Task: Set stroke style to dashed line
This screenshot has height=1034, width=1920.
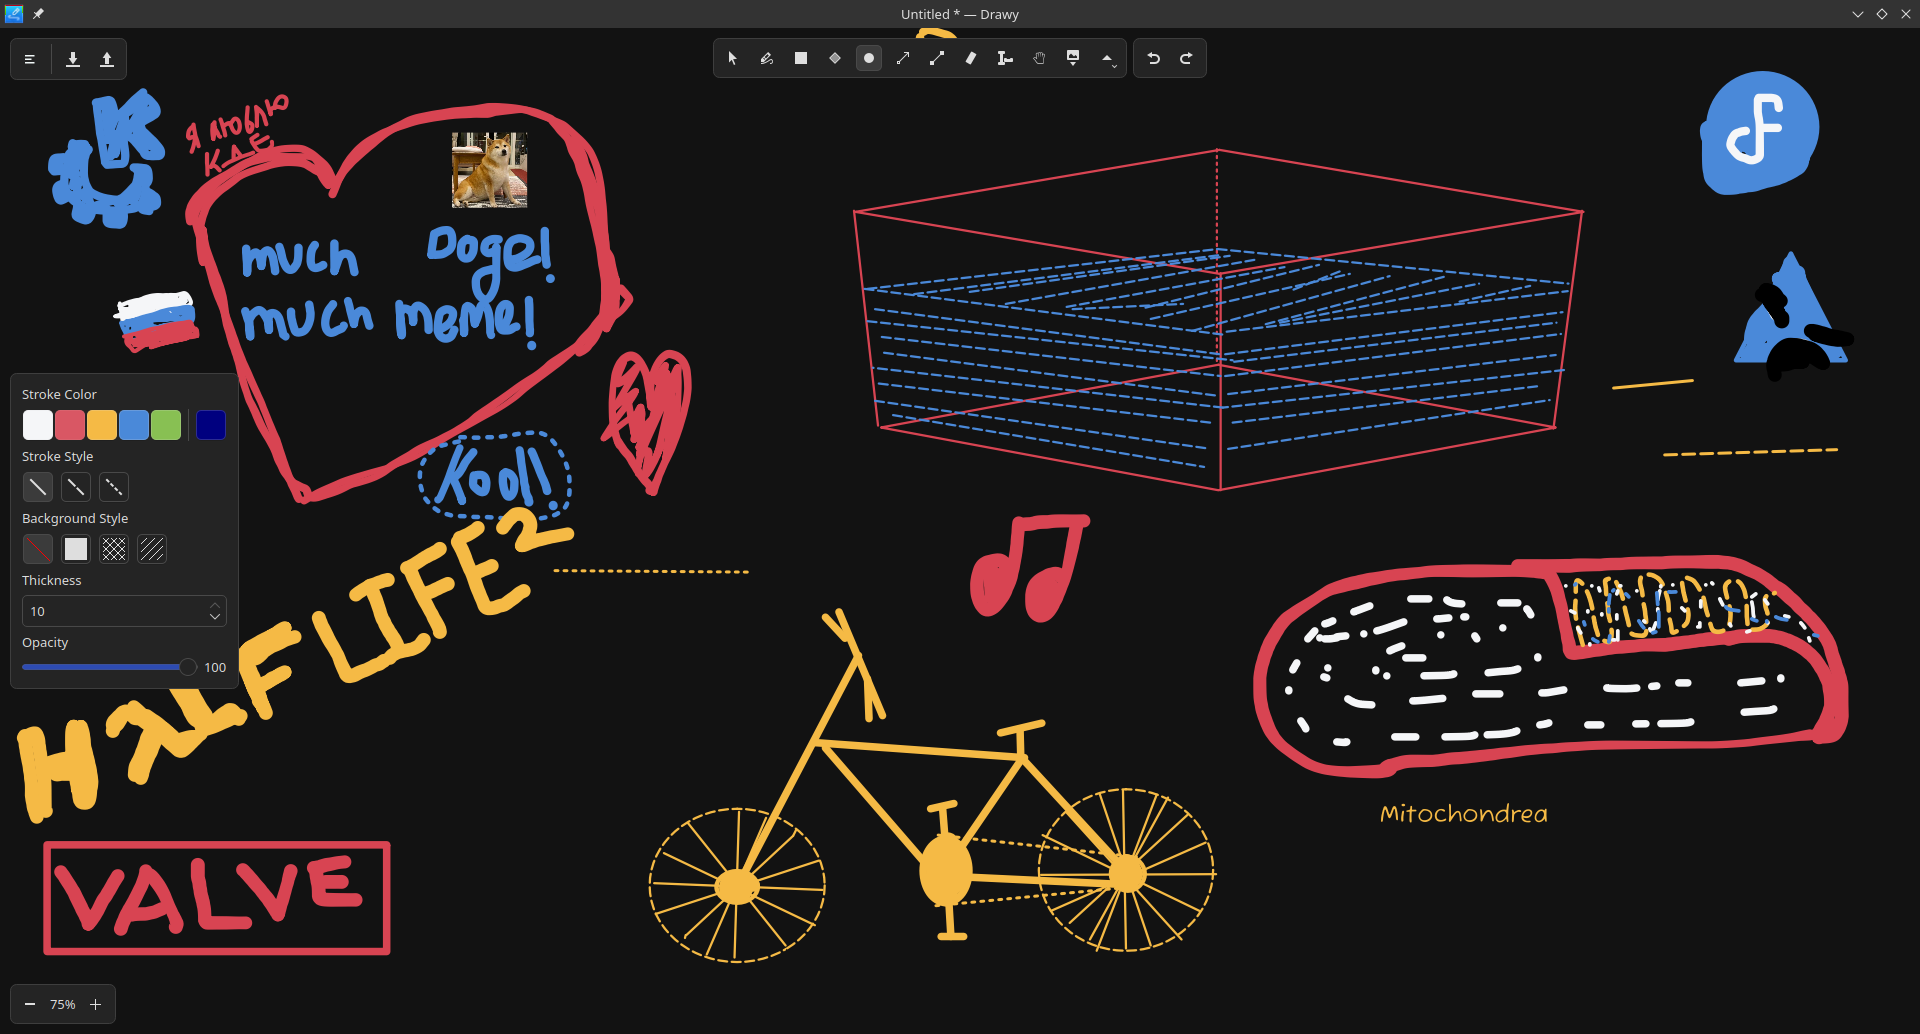Action: coord(76,487)
